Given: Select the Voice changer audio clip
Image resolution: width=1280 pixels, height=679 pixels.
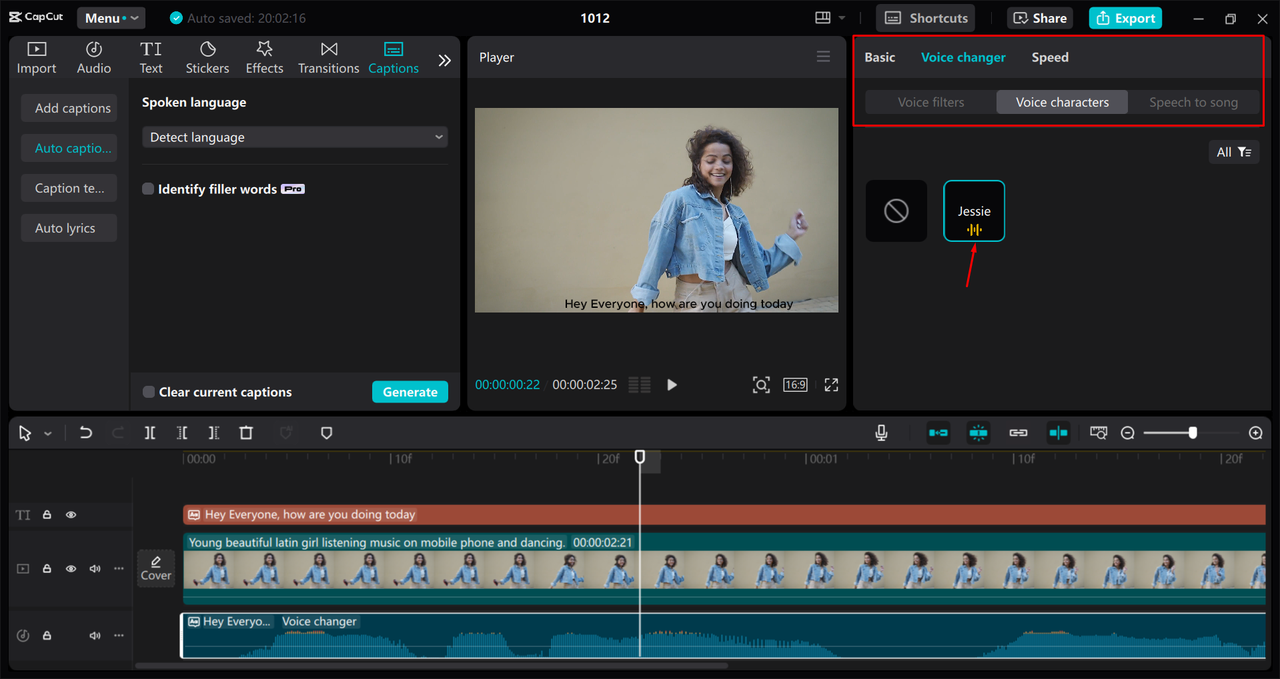Looking at the screenshot, I should tap(724, 635).
